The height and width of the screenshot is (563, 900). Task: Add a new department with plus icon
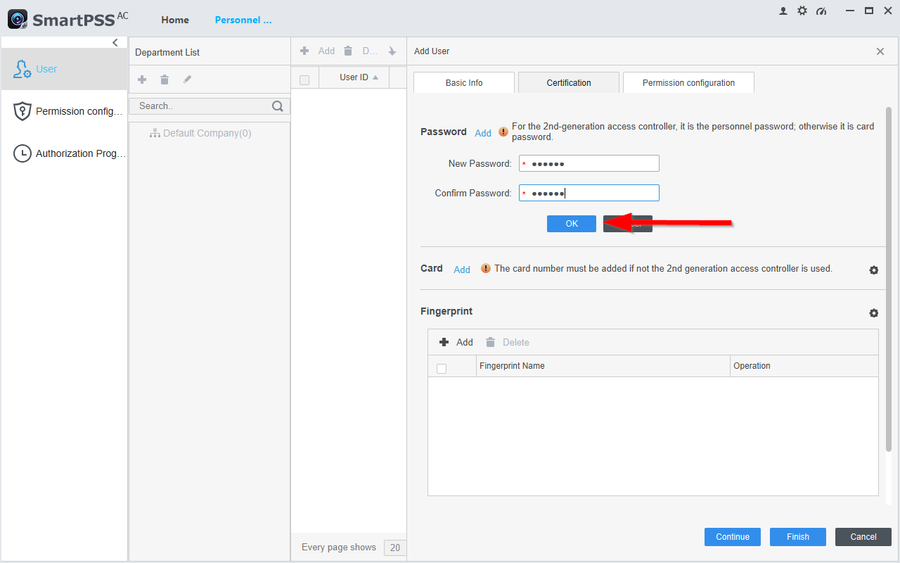point(142,79)
